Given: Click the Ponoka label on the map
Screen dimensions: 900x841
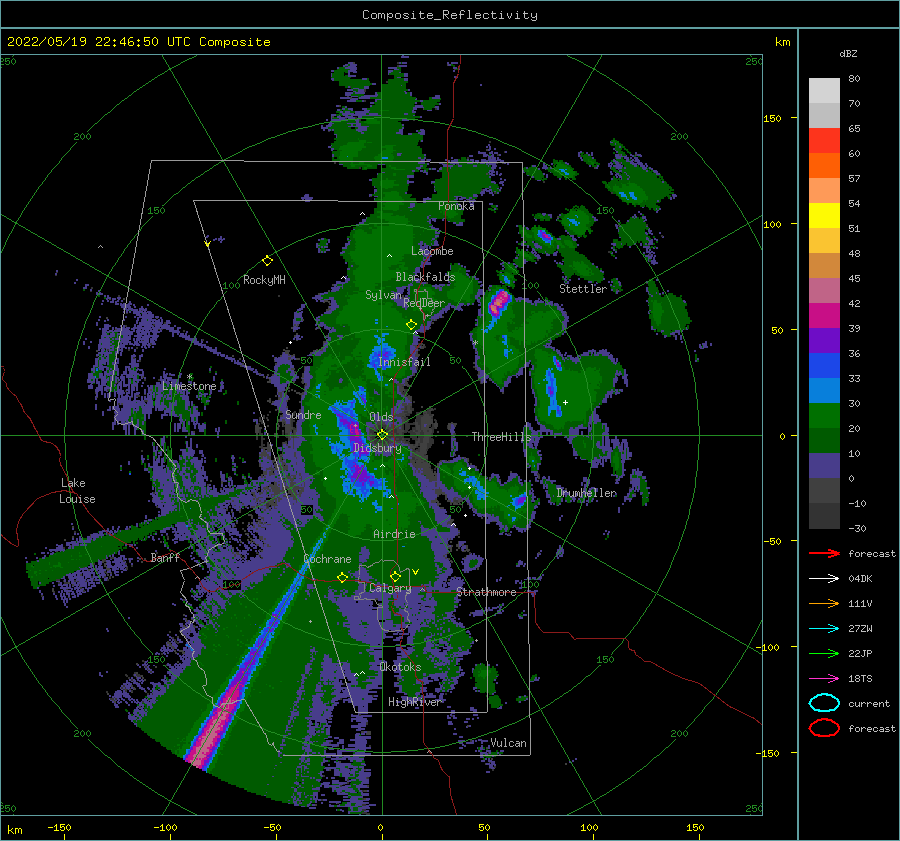Looking at the screenshot, I should [456, 206].
